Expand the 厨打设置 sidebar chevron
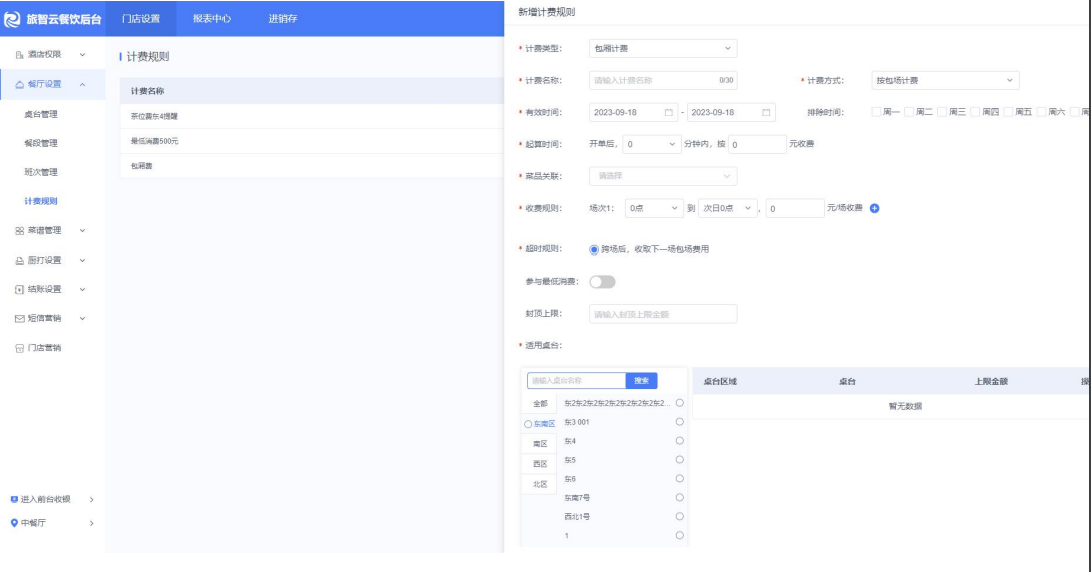The image size is (1091, 572). [82, 260]
